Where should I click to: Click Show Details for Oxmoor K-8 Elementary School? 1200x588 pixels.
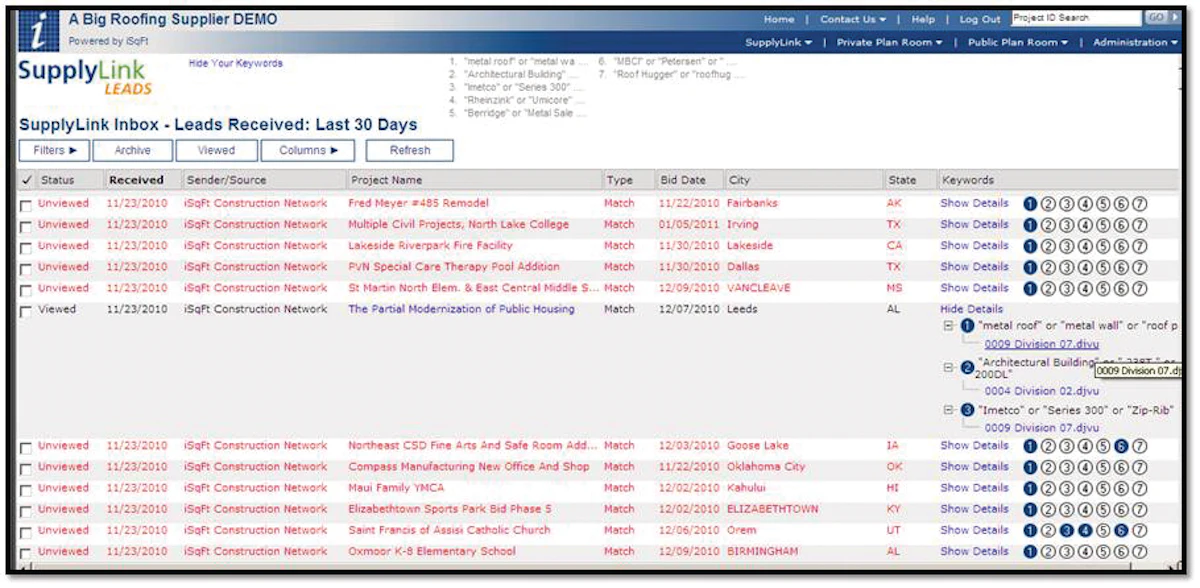point(974,551)
